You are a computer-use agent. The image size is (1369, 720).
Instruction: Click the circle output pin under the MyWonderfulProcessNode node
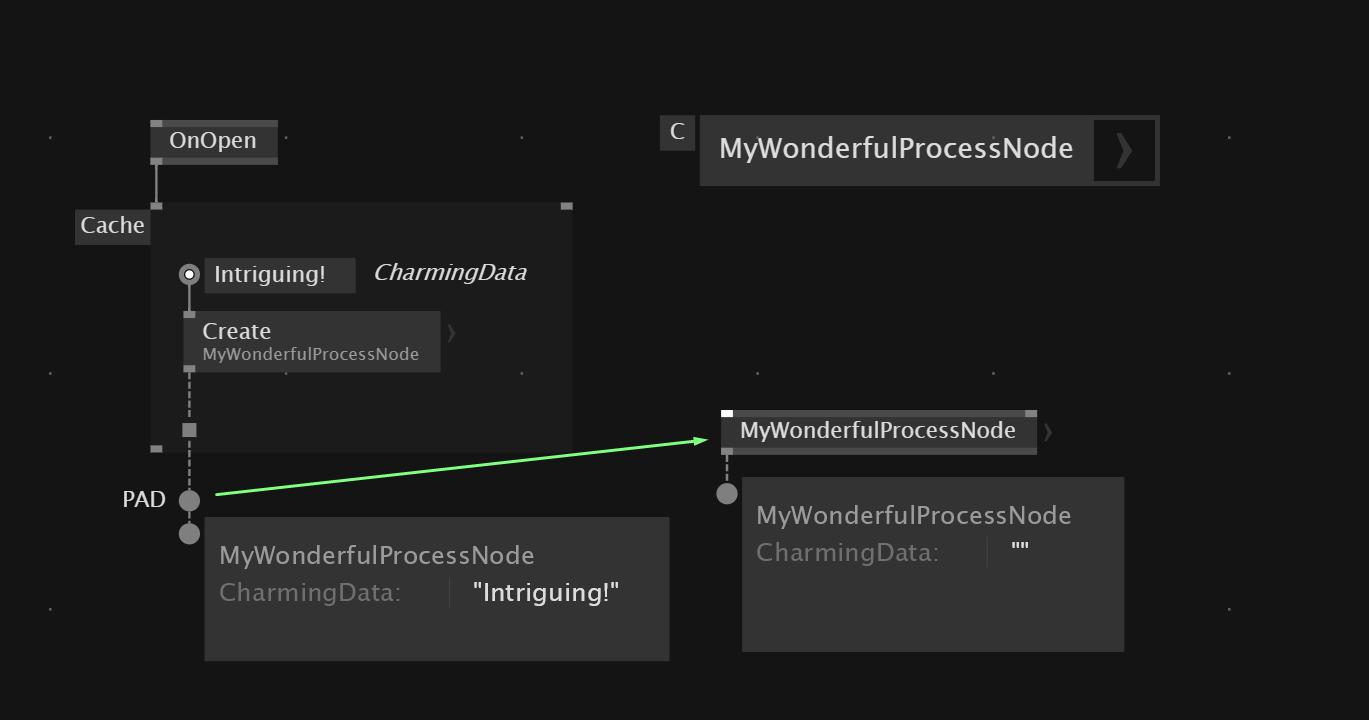point(727,493)
